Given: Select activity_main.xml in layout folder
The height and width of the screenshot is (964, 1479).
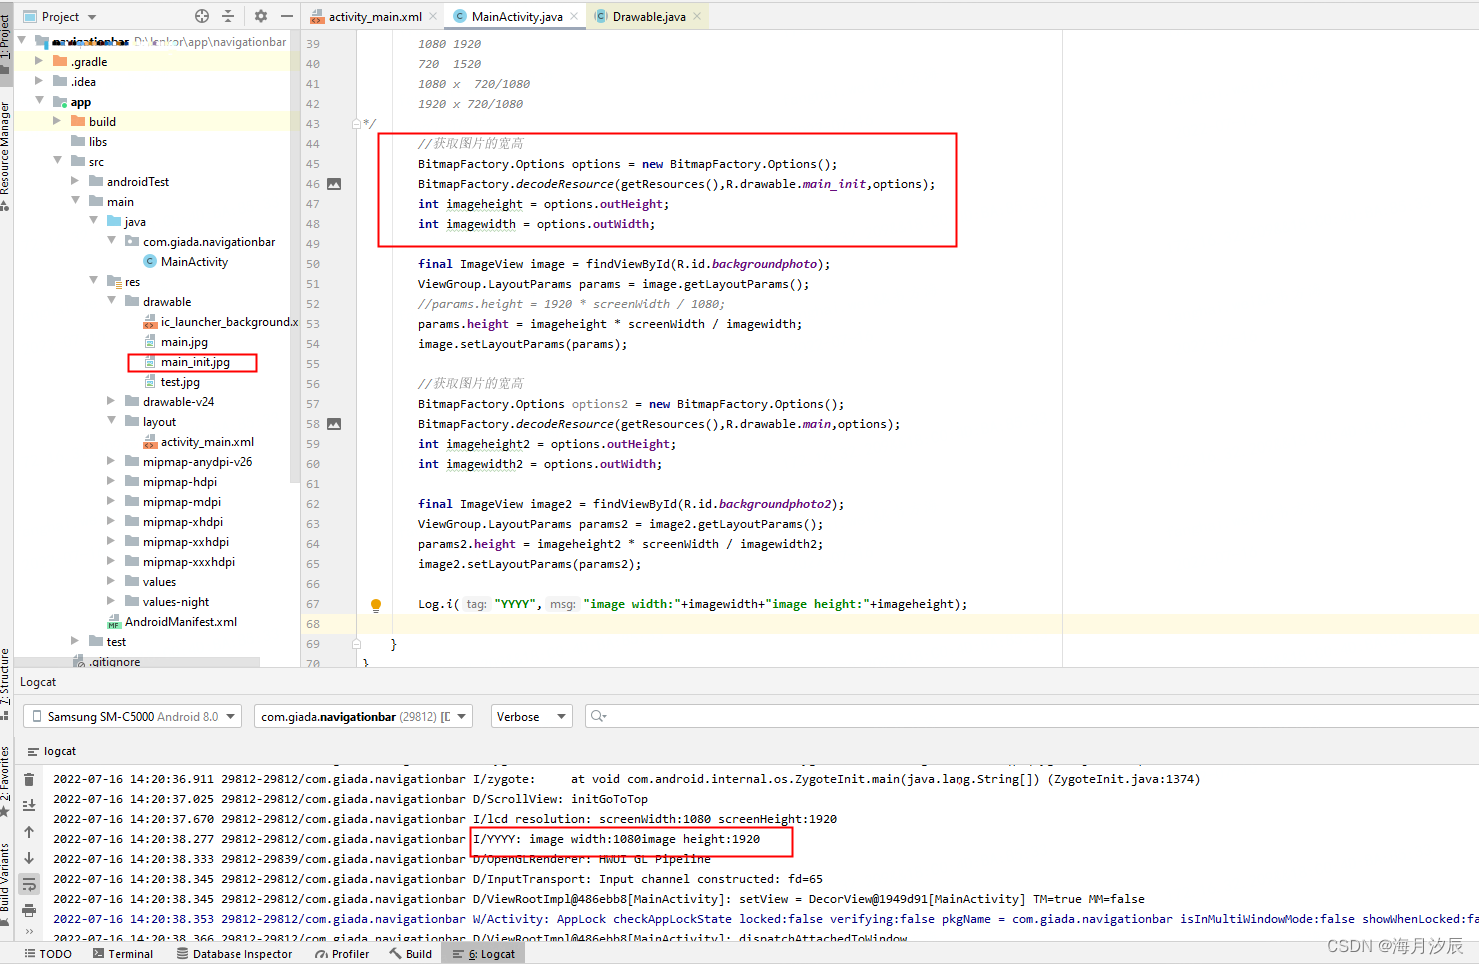Looking at the screenshot, I should 198,442.
